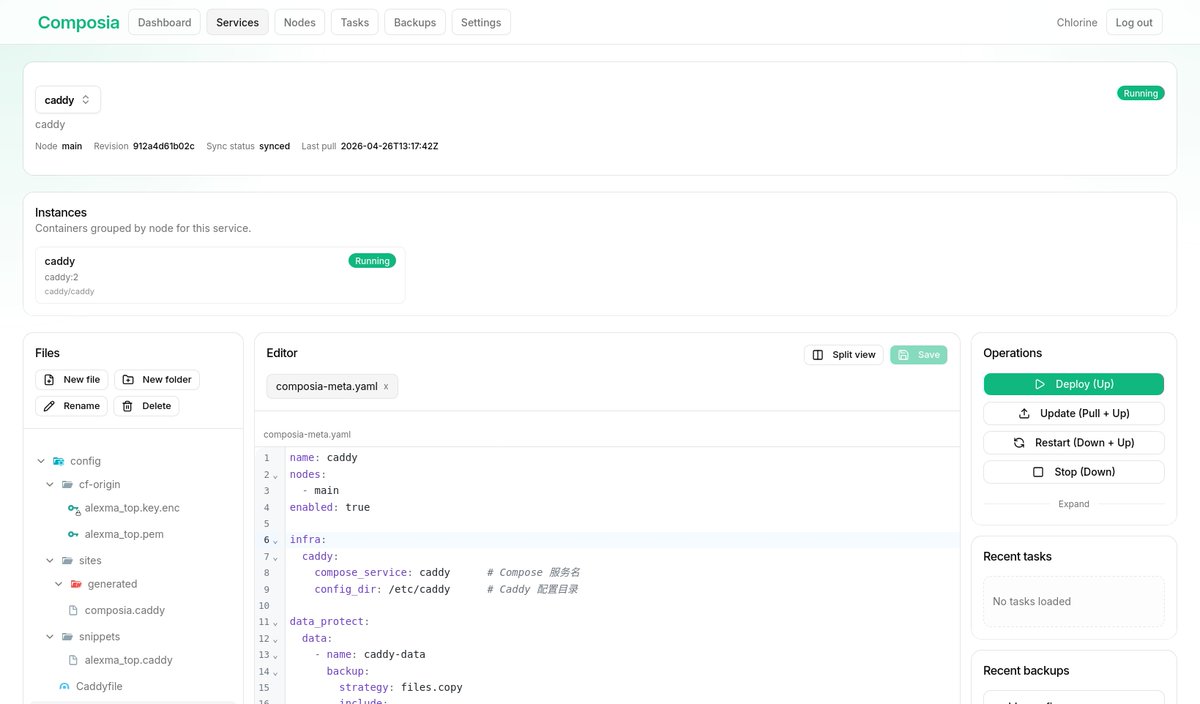Click the Rename button label
This screenshot has width=1200, height=704.
tap(81, 406)
